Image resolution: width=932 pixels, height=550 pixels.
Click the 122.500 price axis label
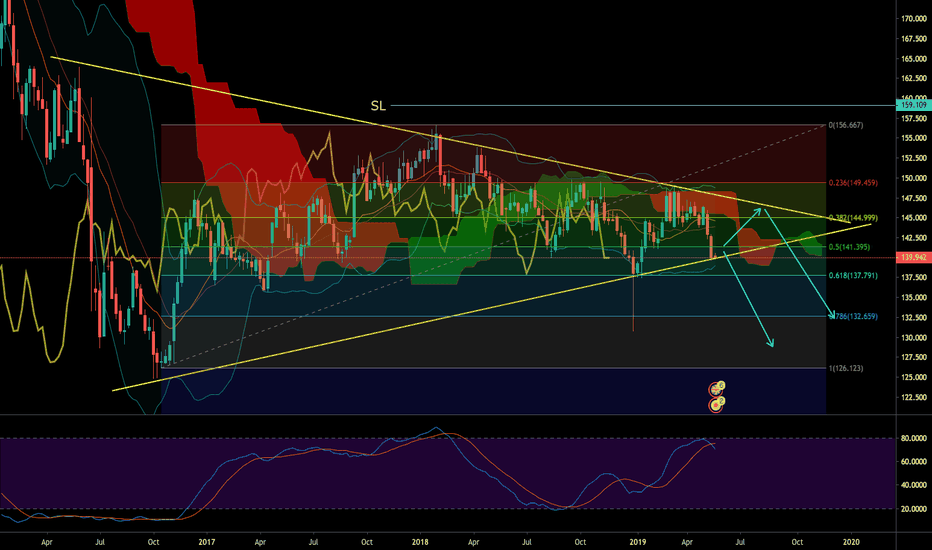(x=914, y=397)
